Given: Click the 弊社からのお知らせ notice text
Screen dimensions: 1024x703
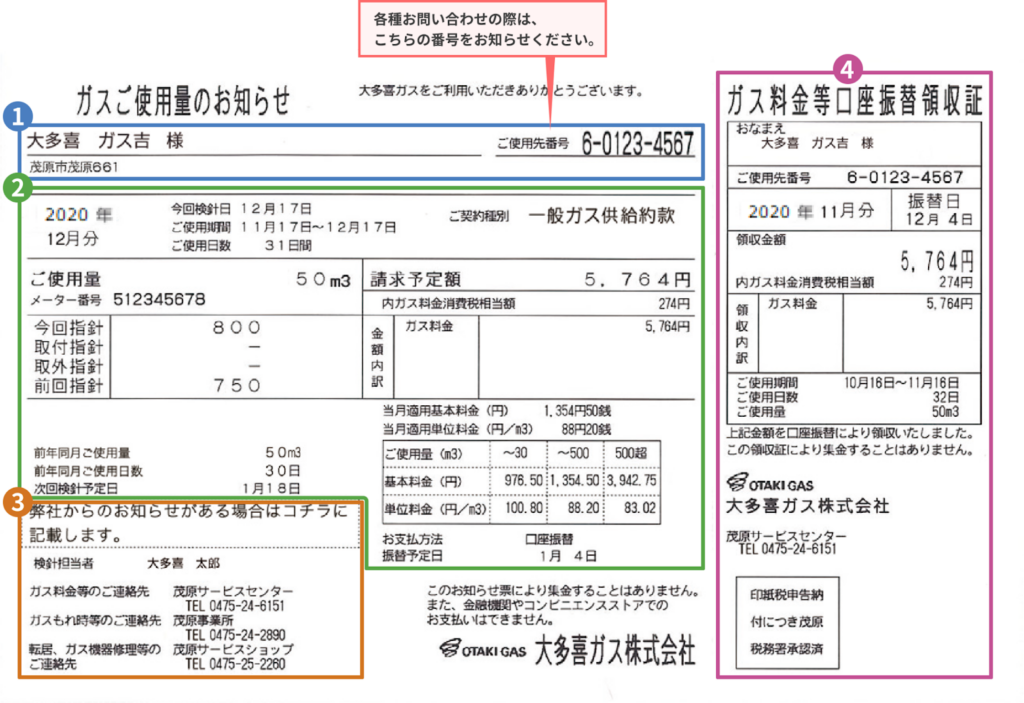Looking at the screenshot, I should coord(189,523).
